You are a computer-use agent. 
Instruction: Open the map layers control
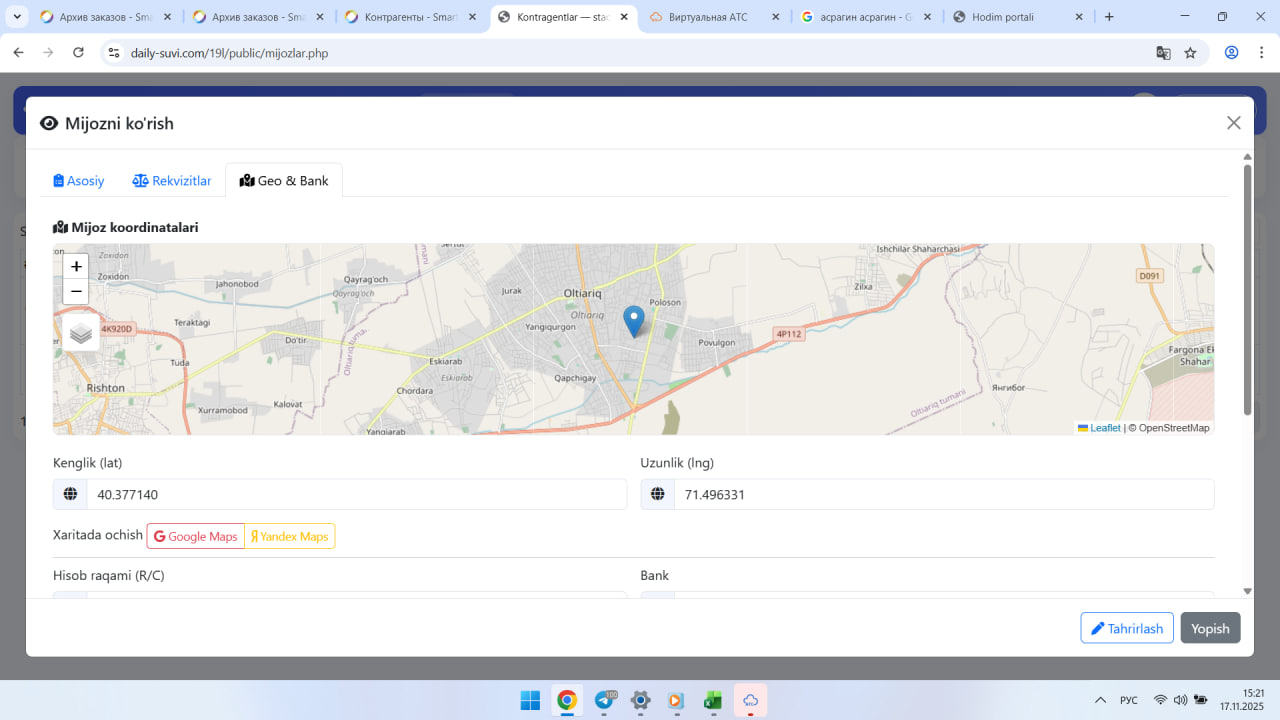click(81, 333)
